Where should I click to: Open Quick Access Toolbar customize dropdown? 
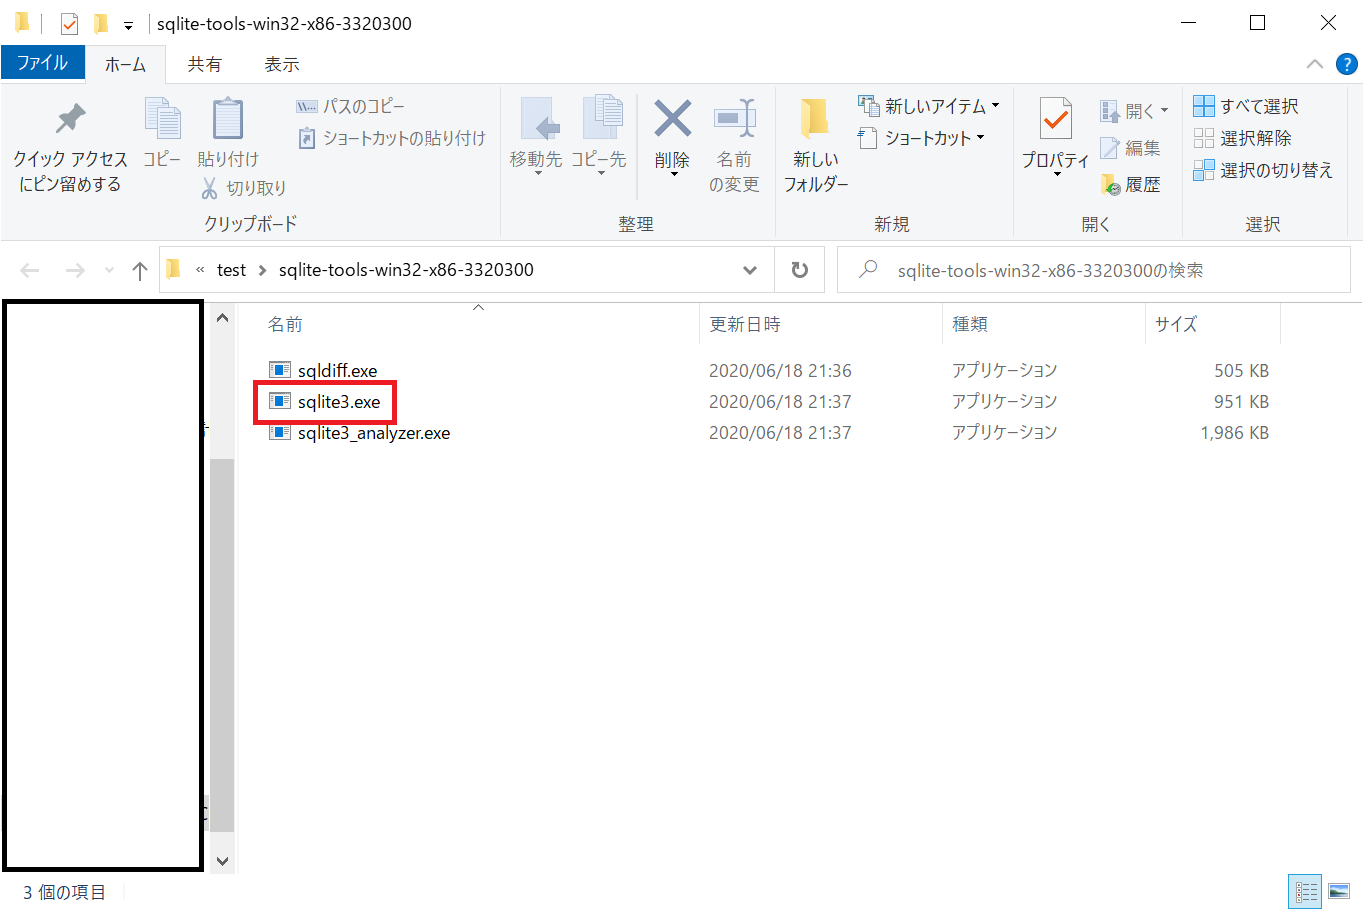tap(128, 25)
